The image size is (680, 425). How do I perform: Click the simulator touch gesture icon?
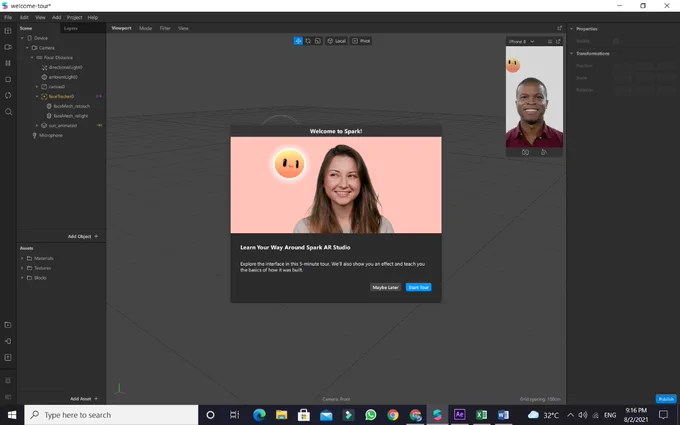[x=544, y=152]
